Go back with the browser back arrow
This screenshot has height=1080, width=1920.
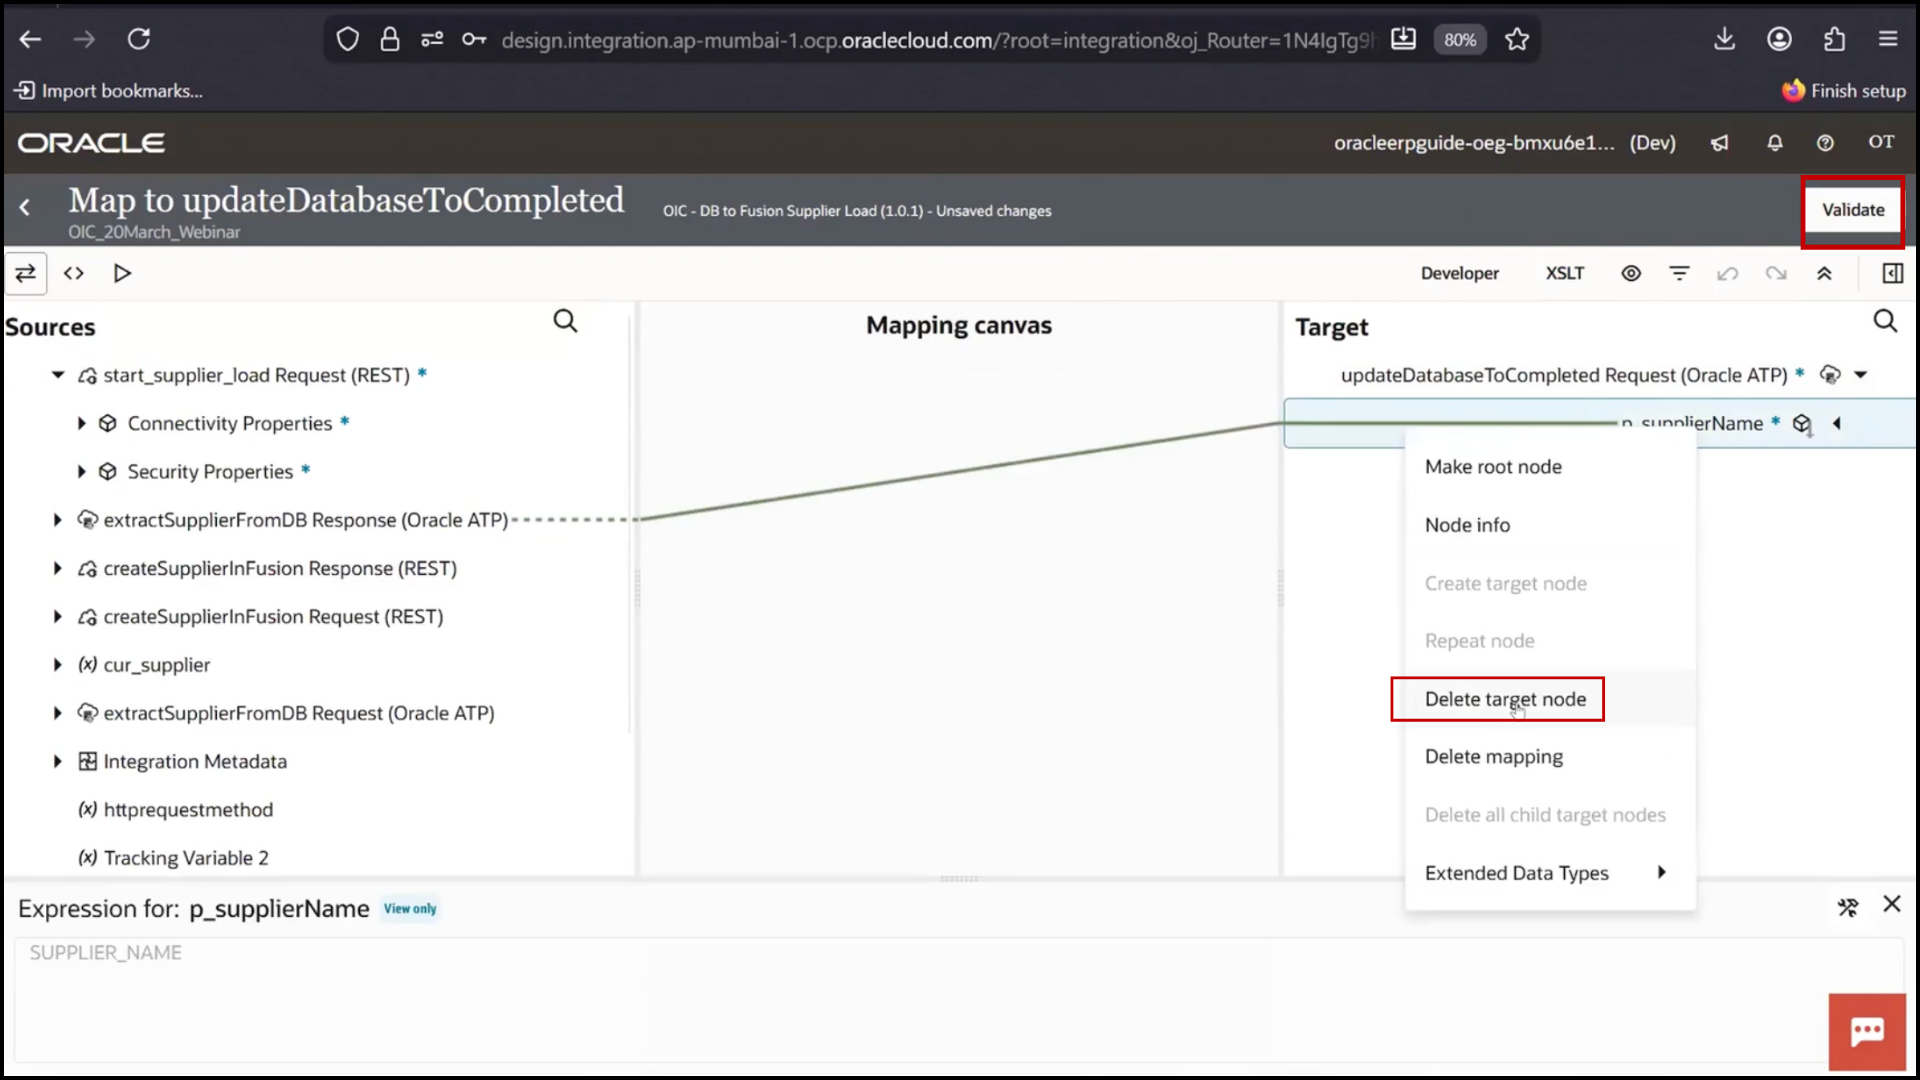click(x=31, y=39)
